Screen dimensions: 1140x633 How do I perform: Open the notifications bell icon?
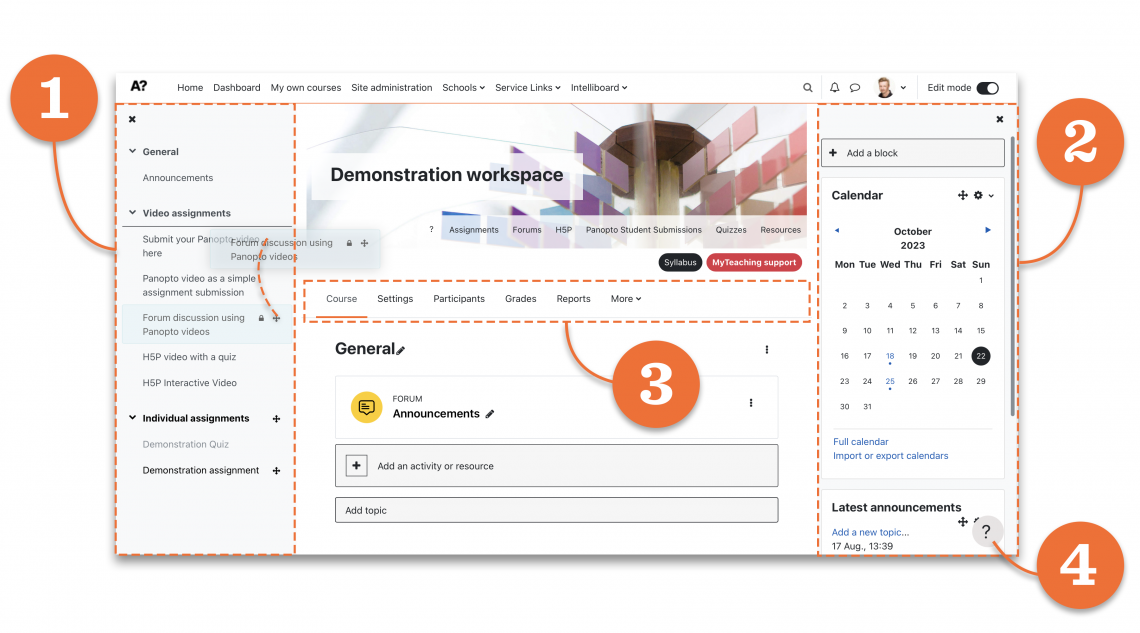point(834,88)
